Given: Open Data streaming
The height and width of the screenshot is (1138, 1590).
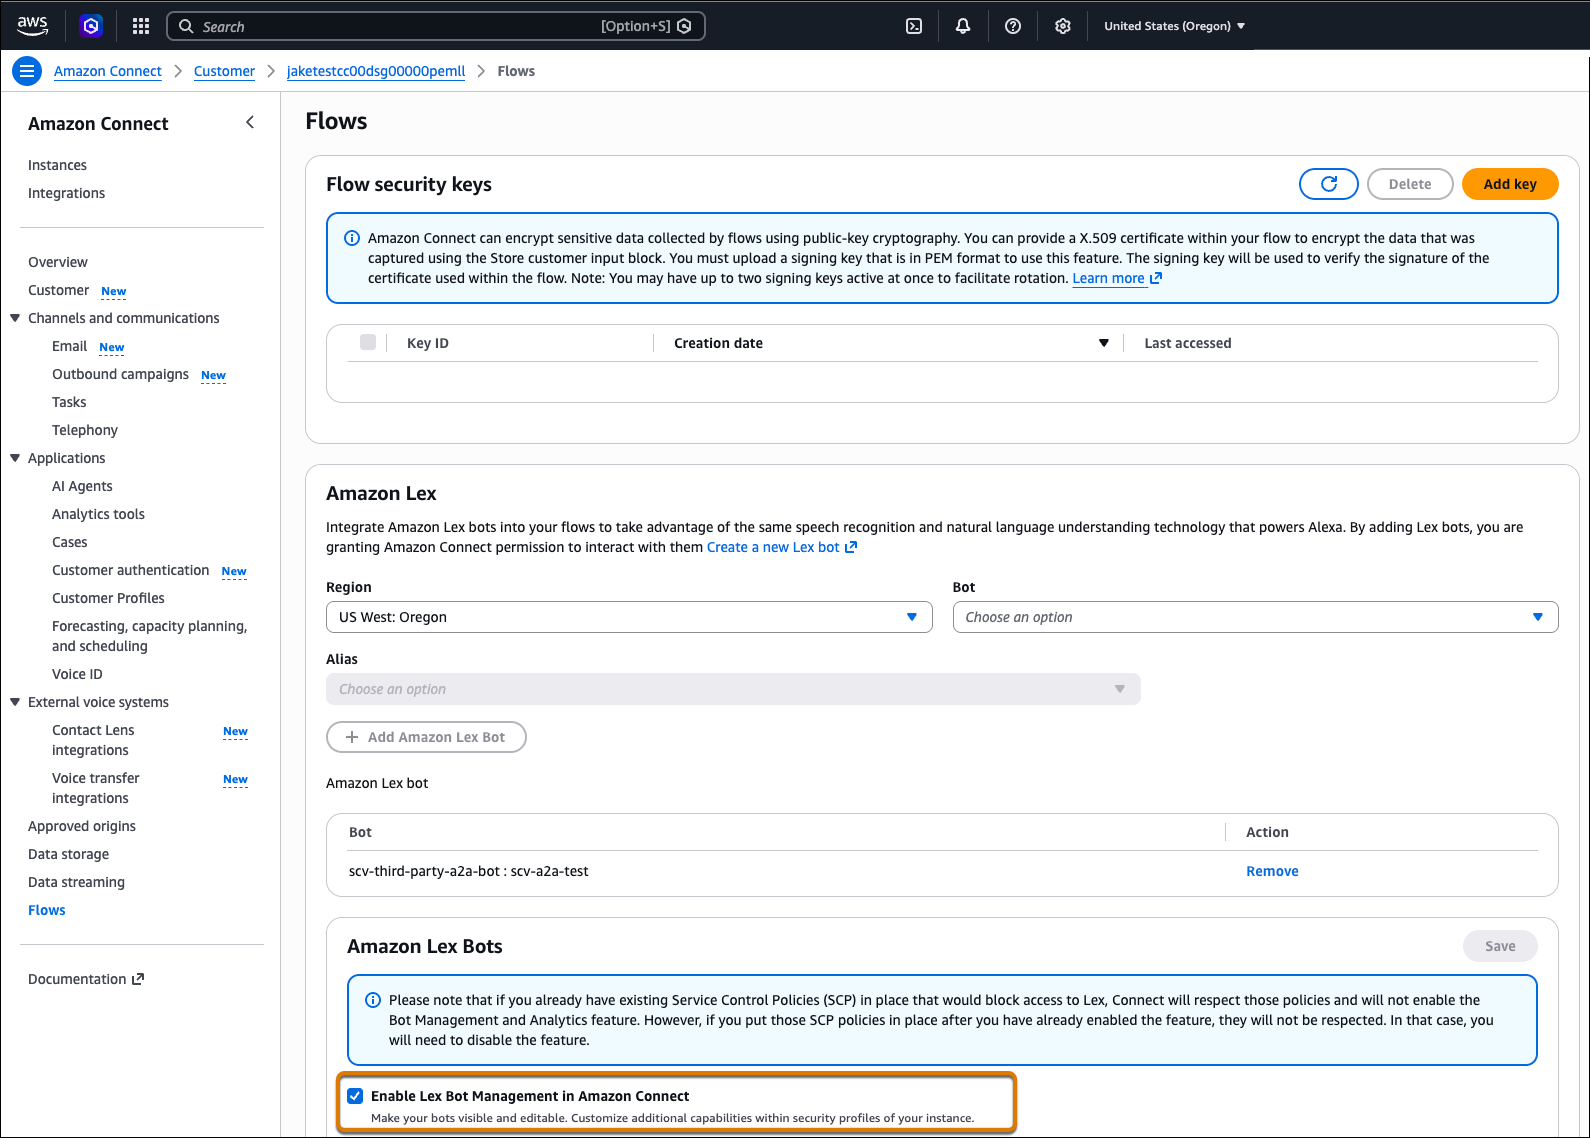Looking at the screenshot, I should coord(76,882).
